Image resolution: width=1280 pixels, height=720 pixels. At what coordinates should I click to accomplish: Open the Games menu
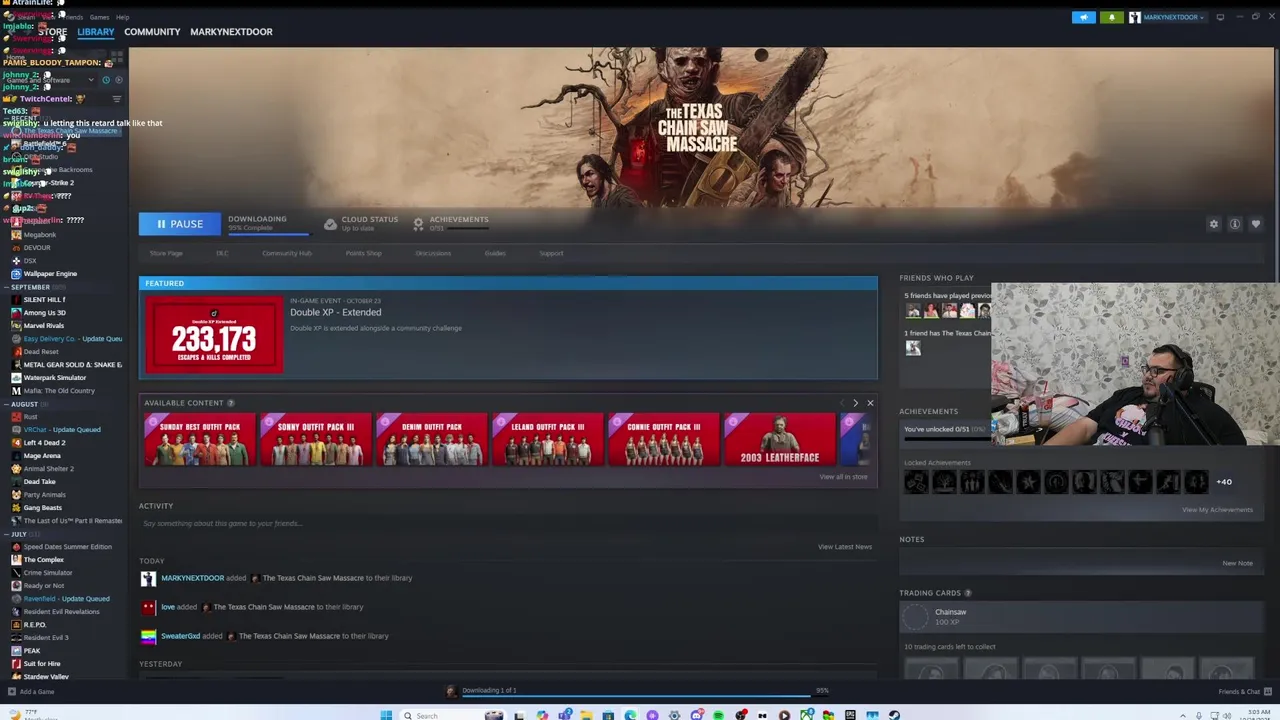pos(99,17)
